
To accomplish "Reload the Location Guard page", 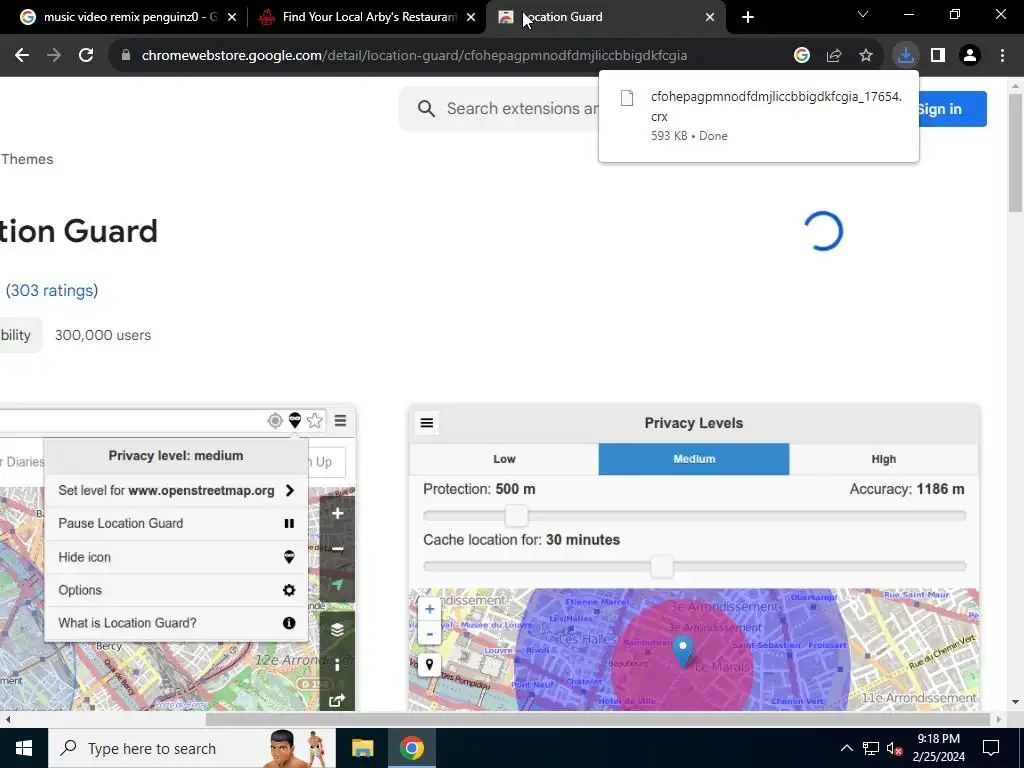I will 86,56.
